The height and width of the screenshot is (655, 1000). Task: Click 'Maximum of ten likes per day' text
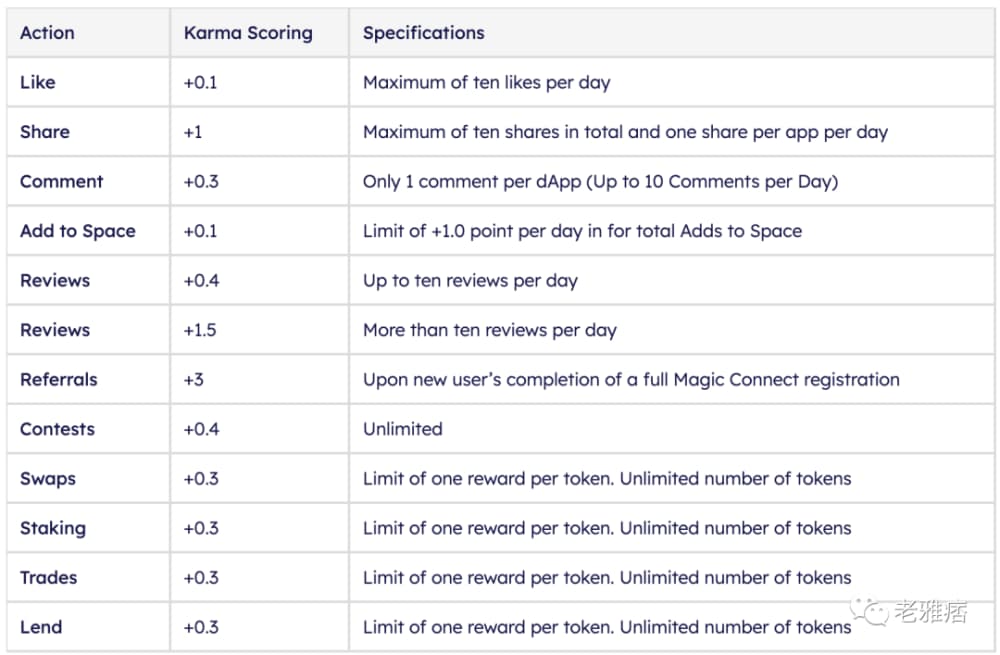pyautogui.click(x=486, y=82)
